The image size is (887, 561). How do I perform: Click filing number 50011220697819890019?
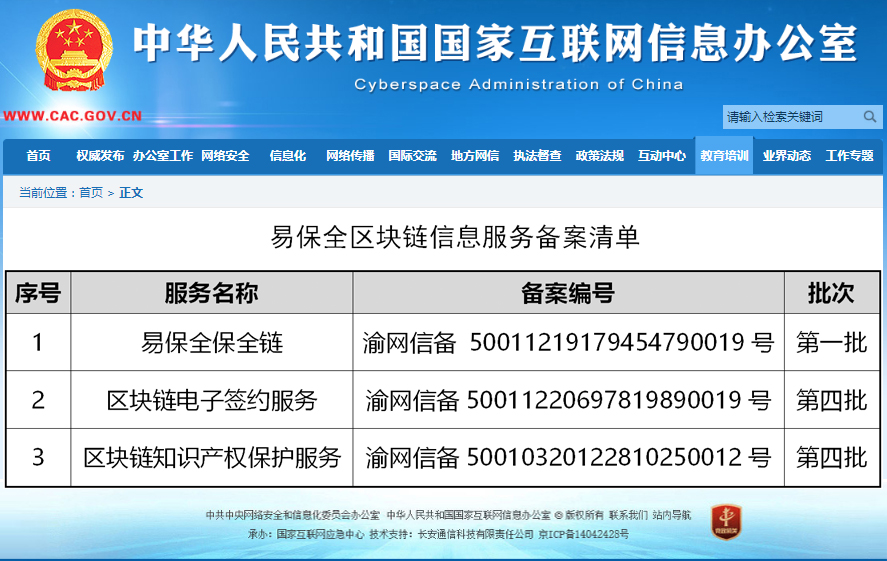click(604, 400)
